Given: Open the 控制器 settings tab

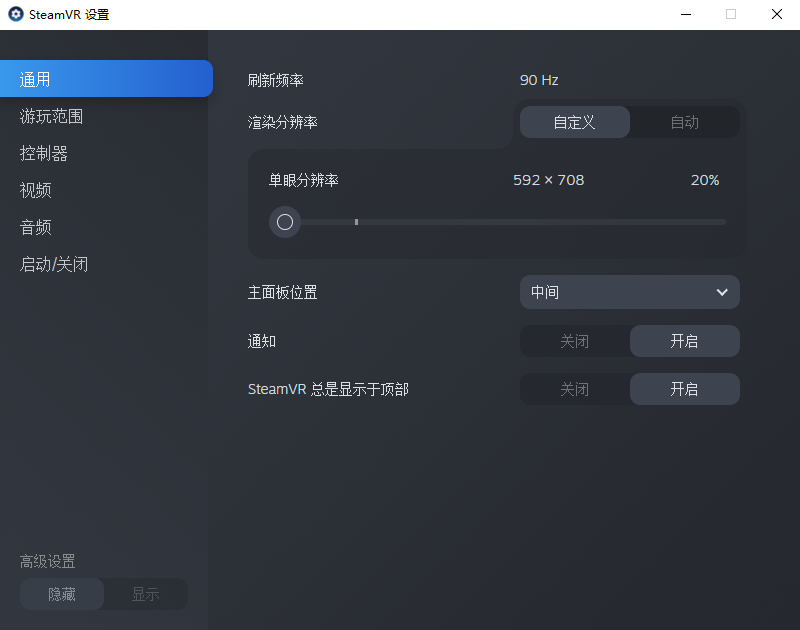Looking at the screenshot, I should click(x=43, y=153).
